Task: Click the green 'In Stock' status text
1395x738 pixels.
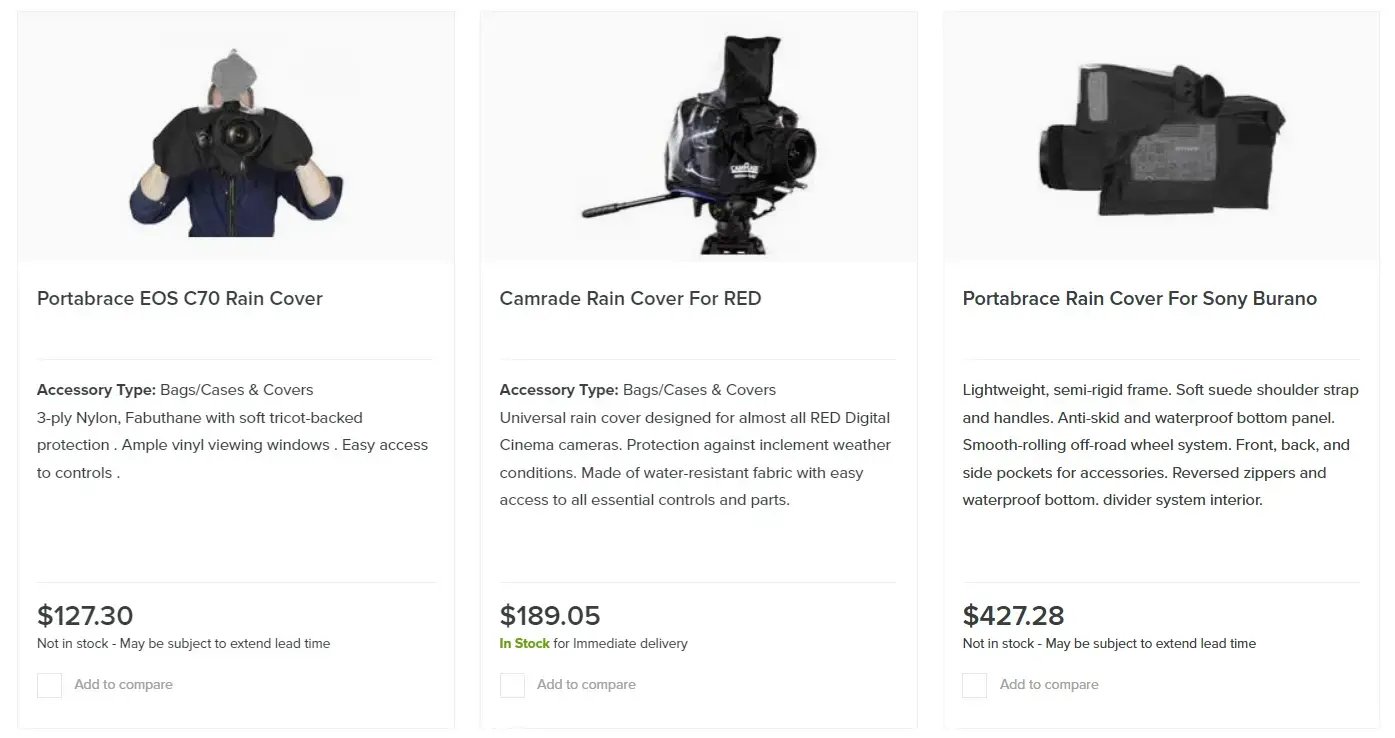Action: click(524, 644)
